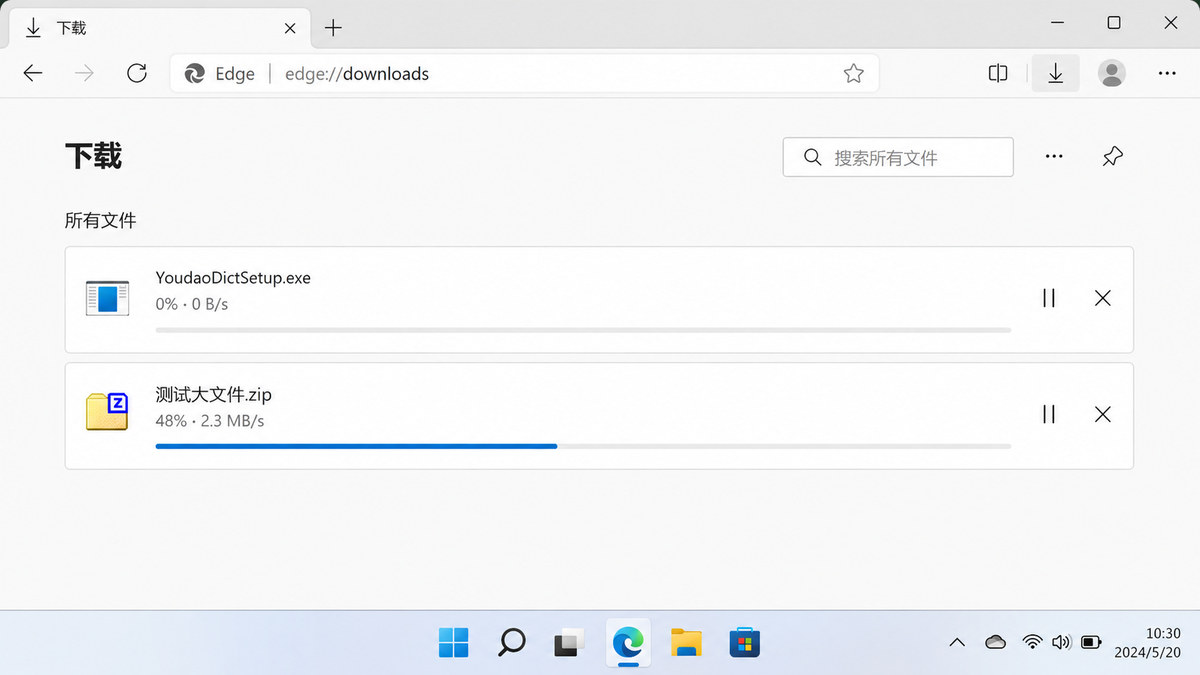Select the 下载 browser tab
This screenshot has width=1200, height=675.
(159, 28)
